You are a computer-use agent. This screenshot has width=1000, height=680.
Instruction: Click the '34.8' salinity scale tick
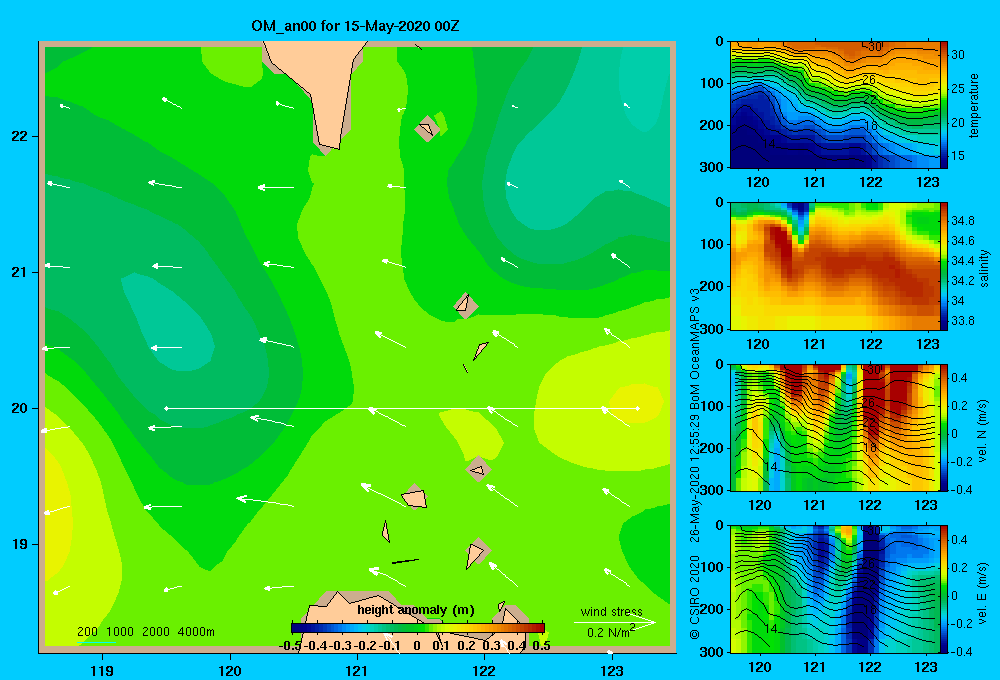[962, 221]
